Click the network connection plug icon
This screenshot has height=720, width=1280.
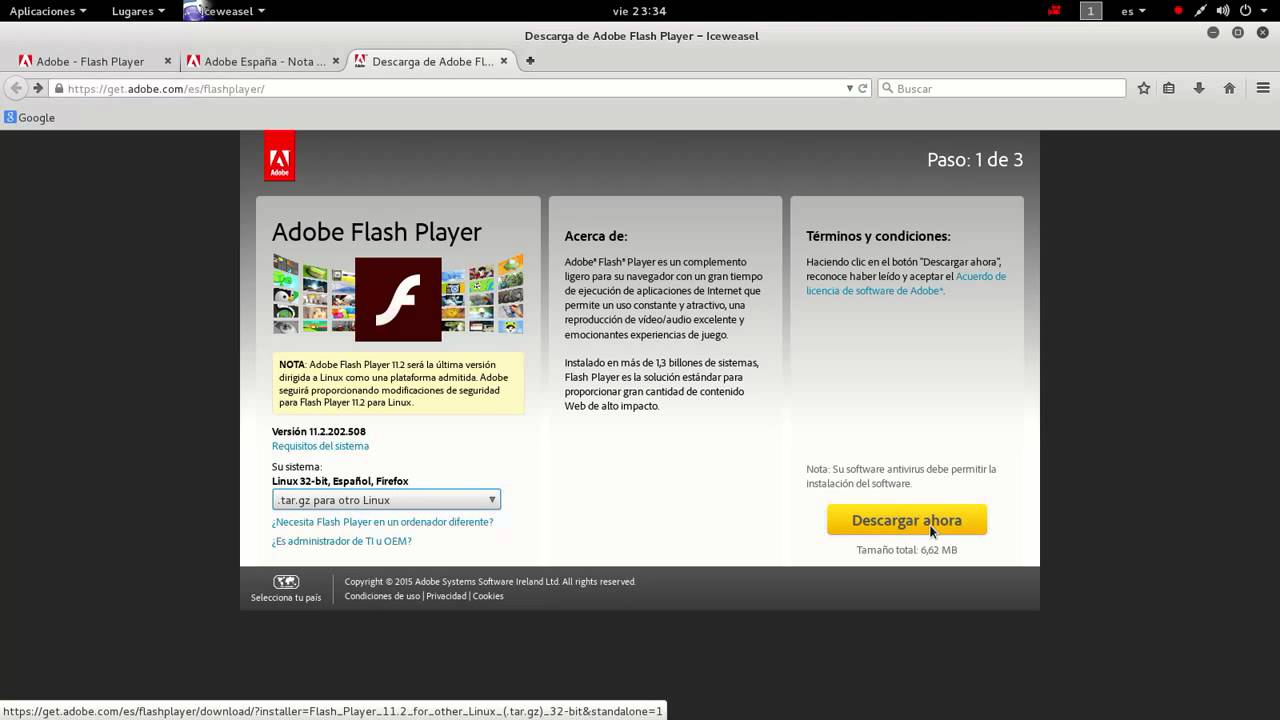[x=1200, y=11]
